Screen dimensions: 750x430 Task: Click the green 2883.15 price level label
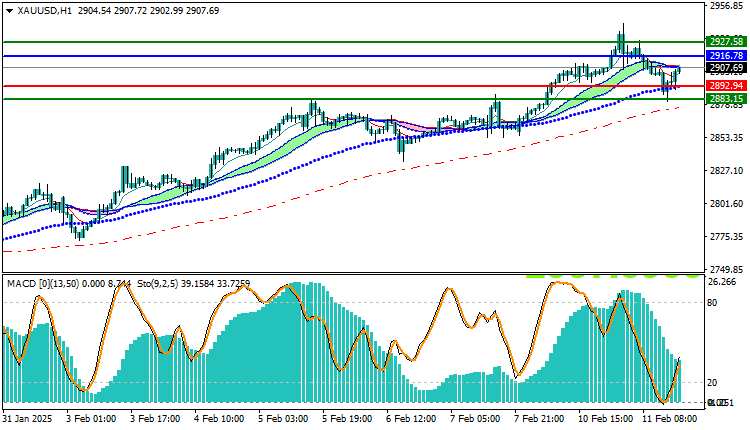(x=727, y=99)
